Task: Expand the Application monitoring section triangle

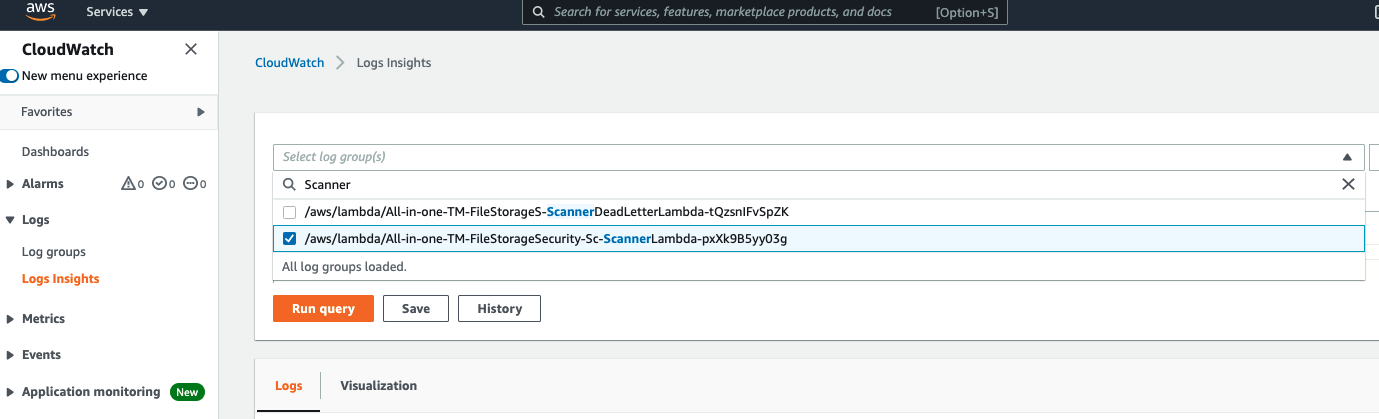Action: (x=10, y=392)
